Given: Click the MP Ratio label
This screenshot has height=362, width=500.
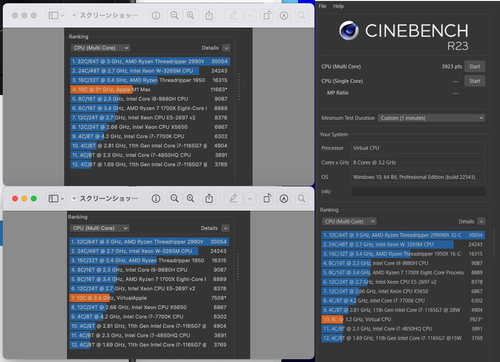Looking at the screenshot, I should (x=338, y=93).
